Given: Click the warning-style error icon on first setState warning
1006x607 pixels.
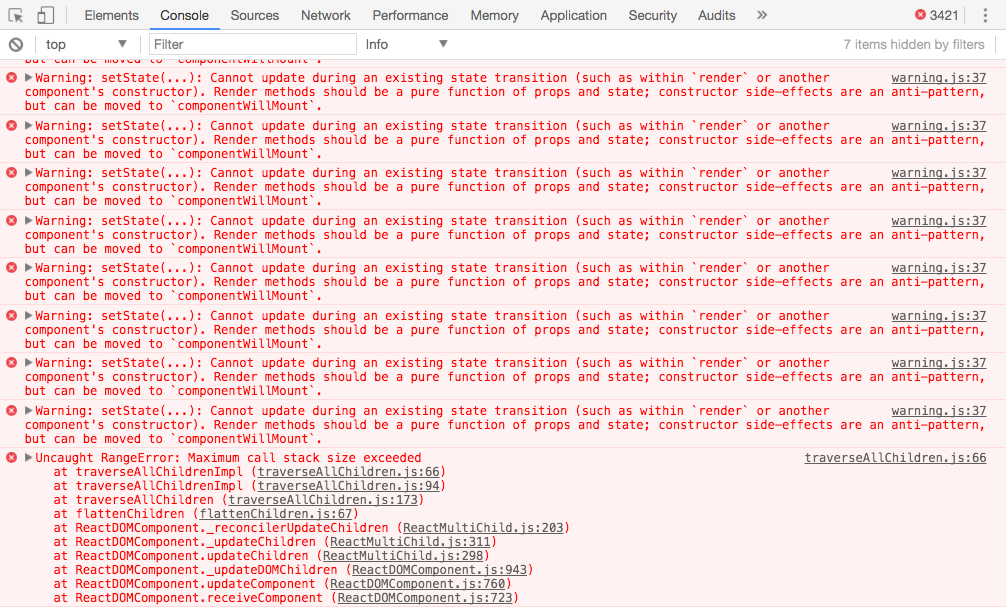Looking at the screenshot, I should pos(10,77).
